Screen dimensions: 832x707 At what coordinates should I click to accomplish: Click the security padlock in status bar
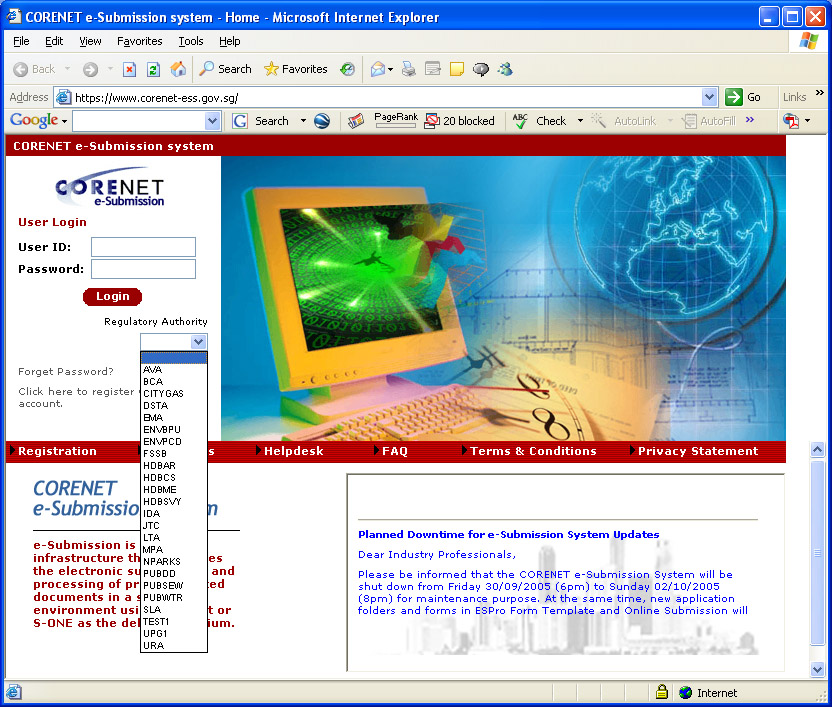click(662, 692)
